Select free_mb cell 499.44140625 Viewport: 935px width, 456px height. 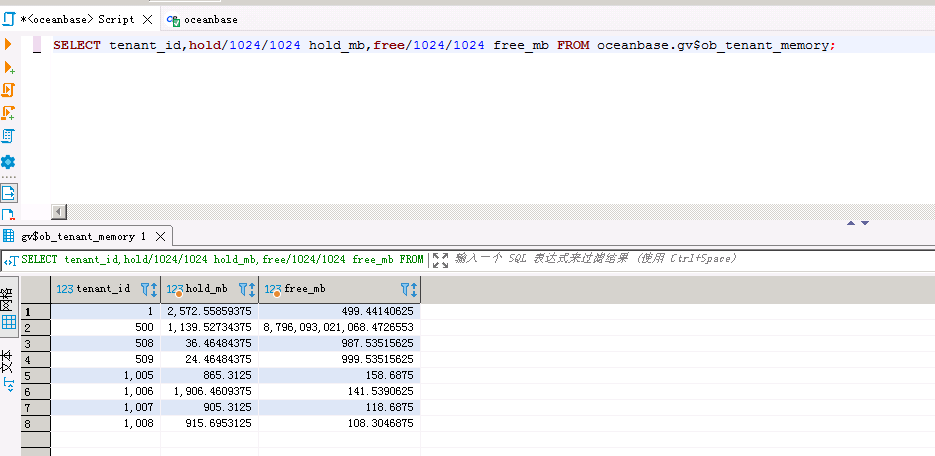point(339,311)
